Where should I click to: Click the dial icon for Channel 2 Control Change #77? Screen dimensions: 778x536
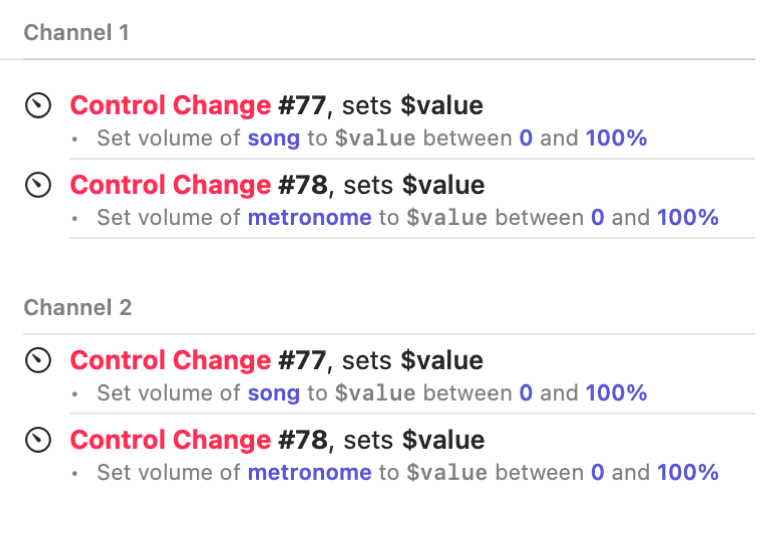38,361
